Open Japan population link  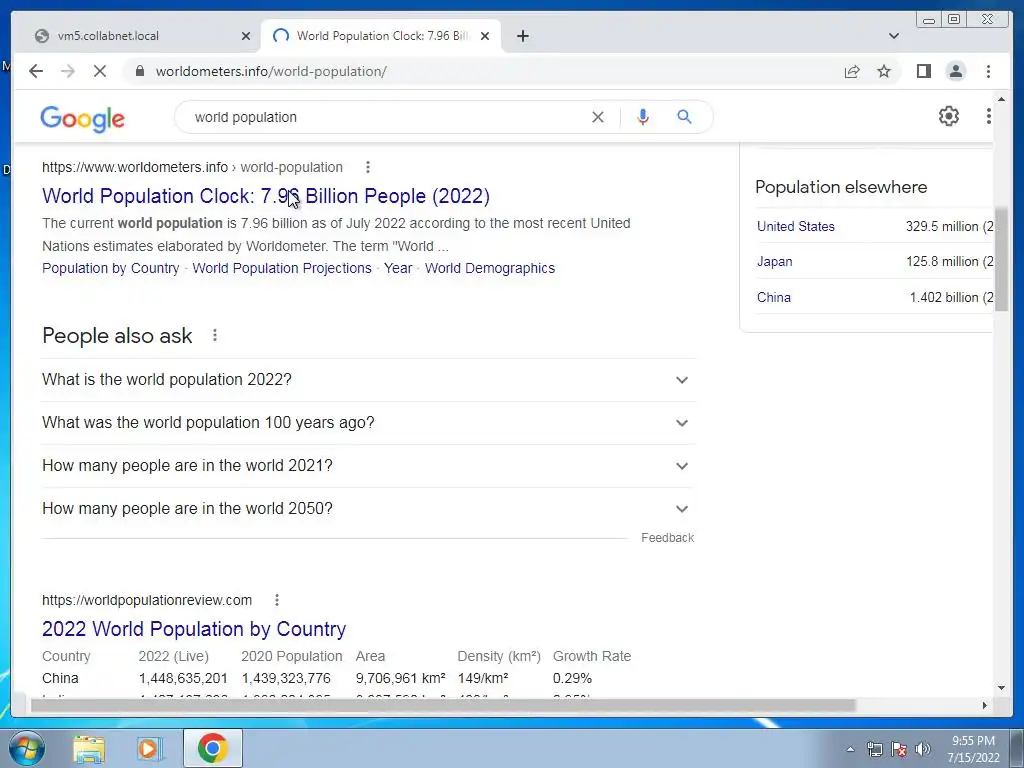[x=775, y=261]
